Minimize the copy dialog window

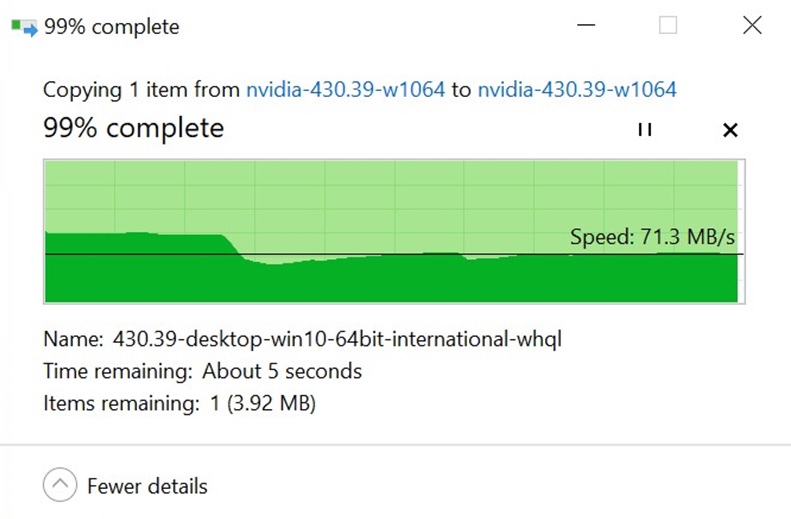pyautogui.click(x=586, y=25)
